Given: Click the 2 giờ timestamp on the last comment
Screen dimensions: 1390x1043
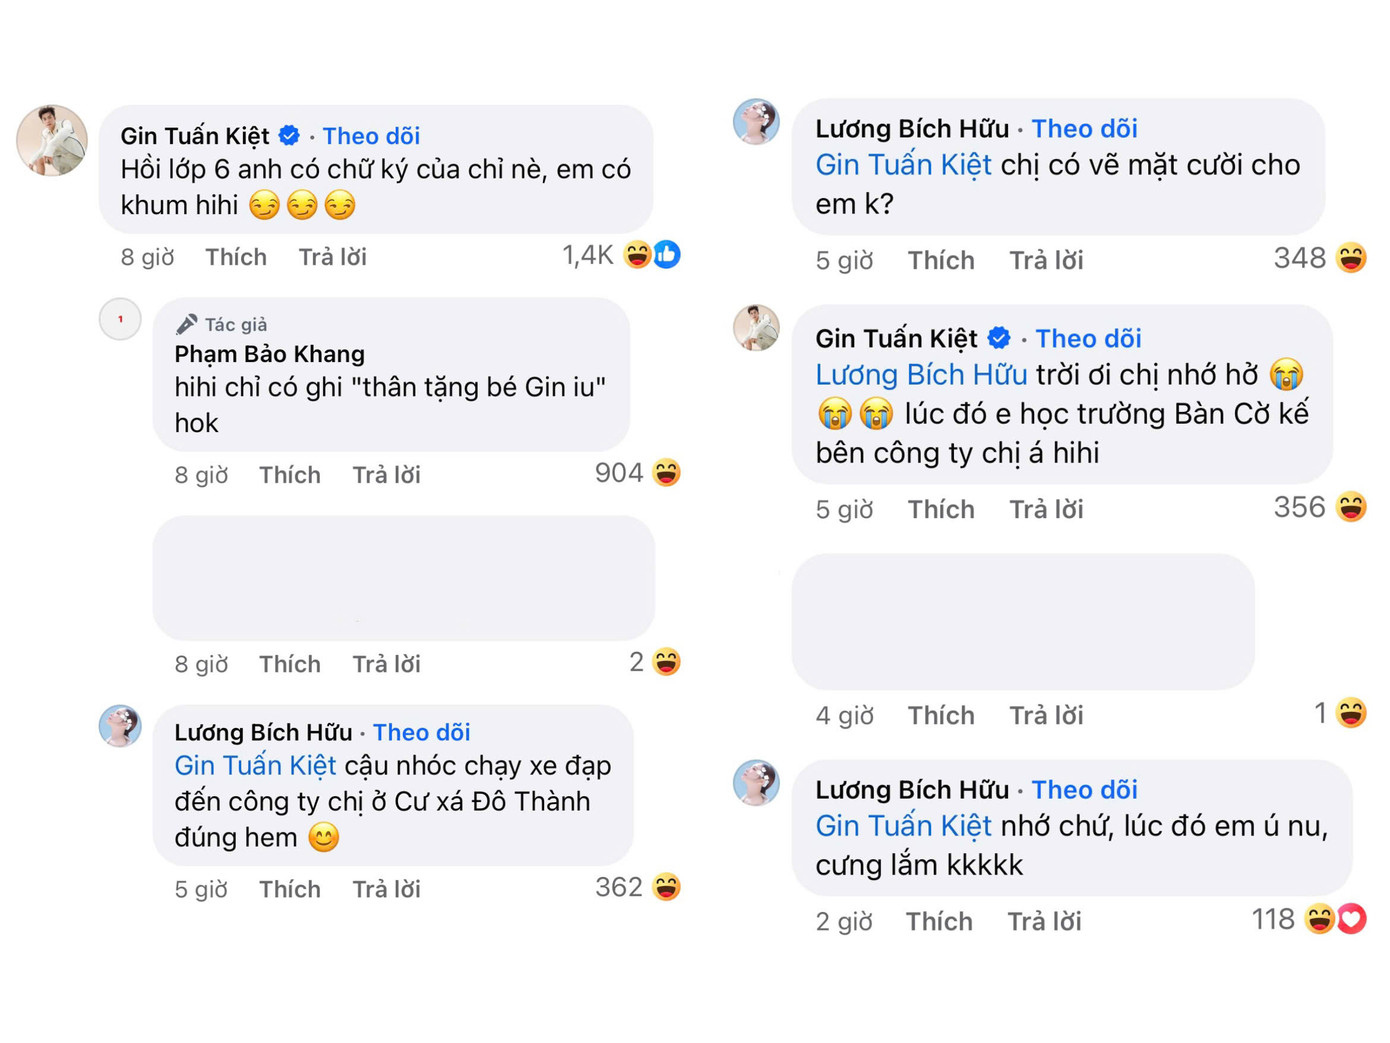Looking at the screenshot, I should point(845,921).
